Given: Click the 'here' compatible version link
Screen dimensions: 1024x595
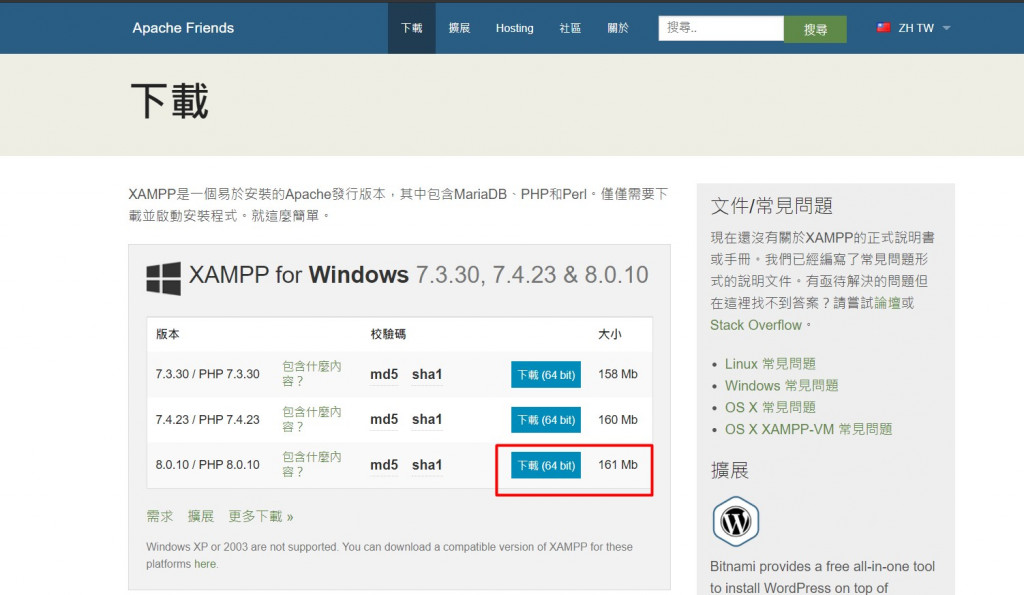Looking at the screenshot, I should pos(204,564).
